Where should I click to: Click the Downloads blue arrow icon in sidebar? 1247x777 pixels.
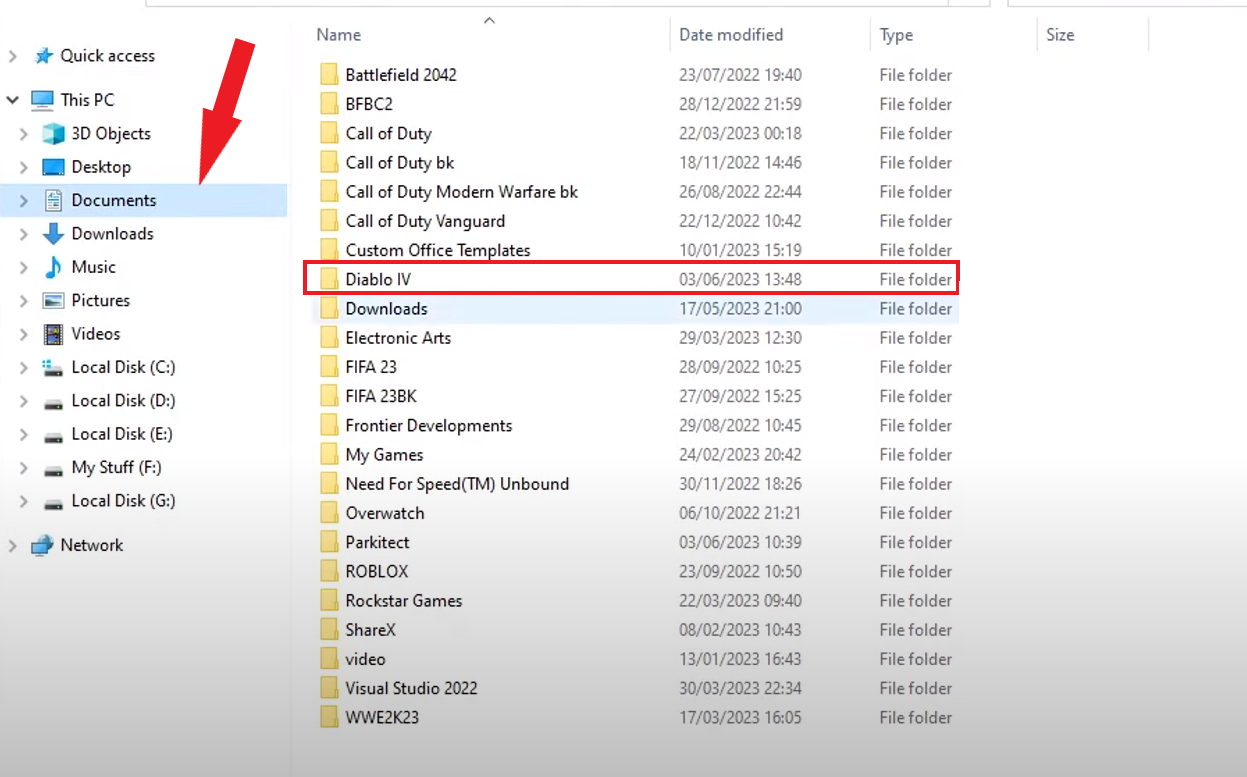tap(53, 234)
